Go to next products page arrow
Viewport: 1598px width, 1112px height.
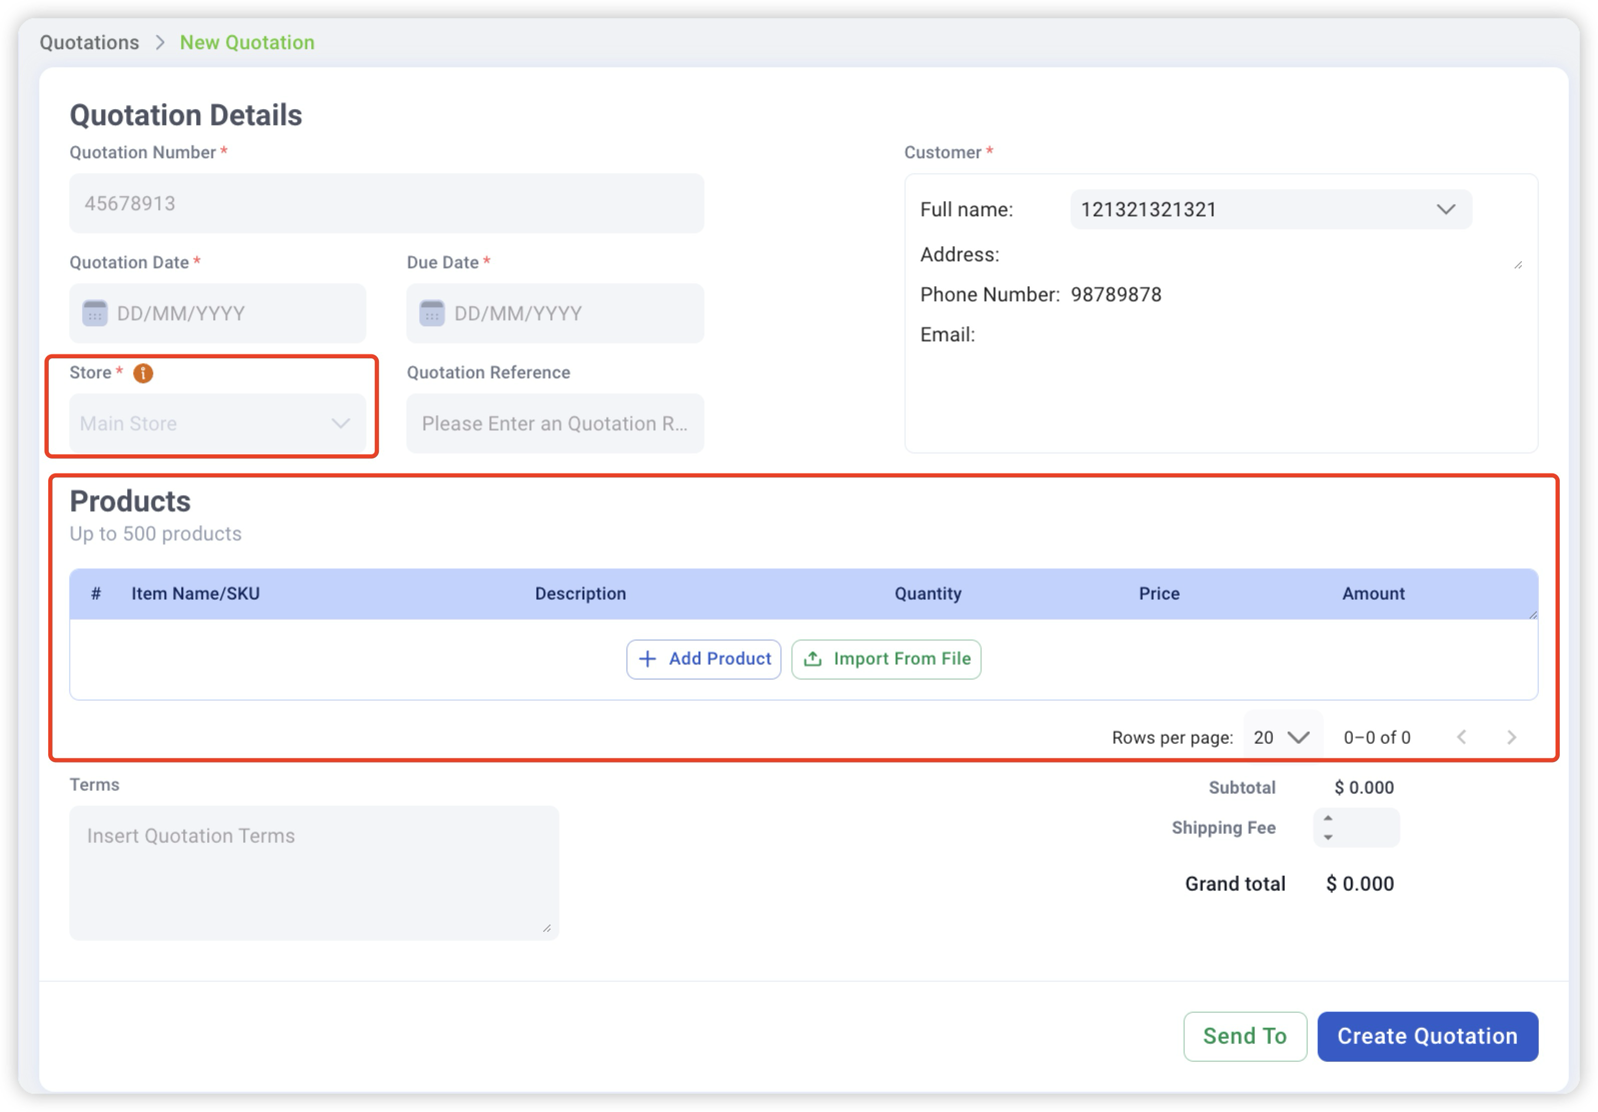[1511, 737]
